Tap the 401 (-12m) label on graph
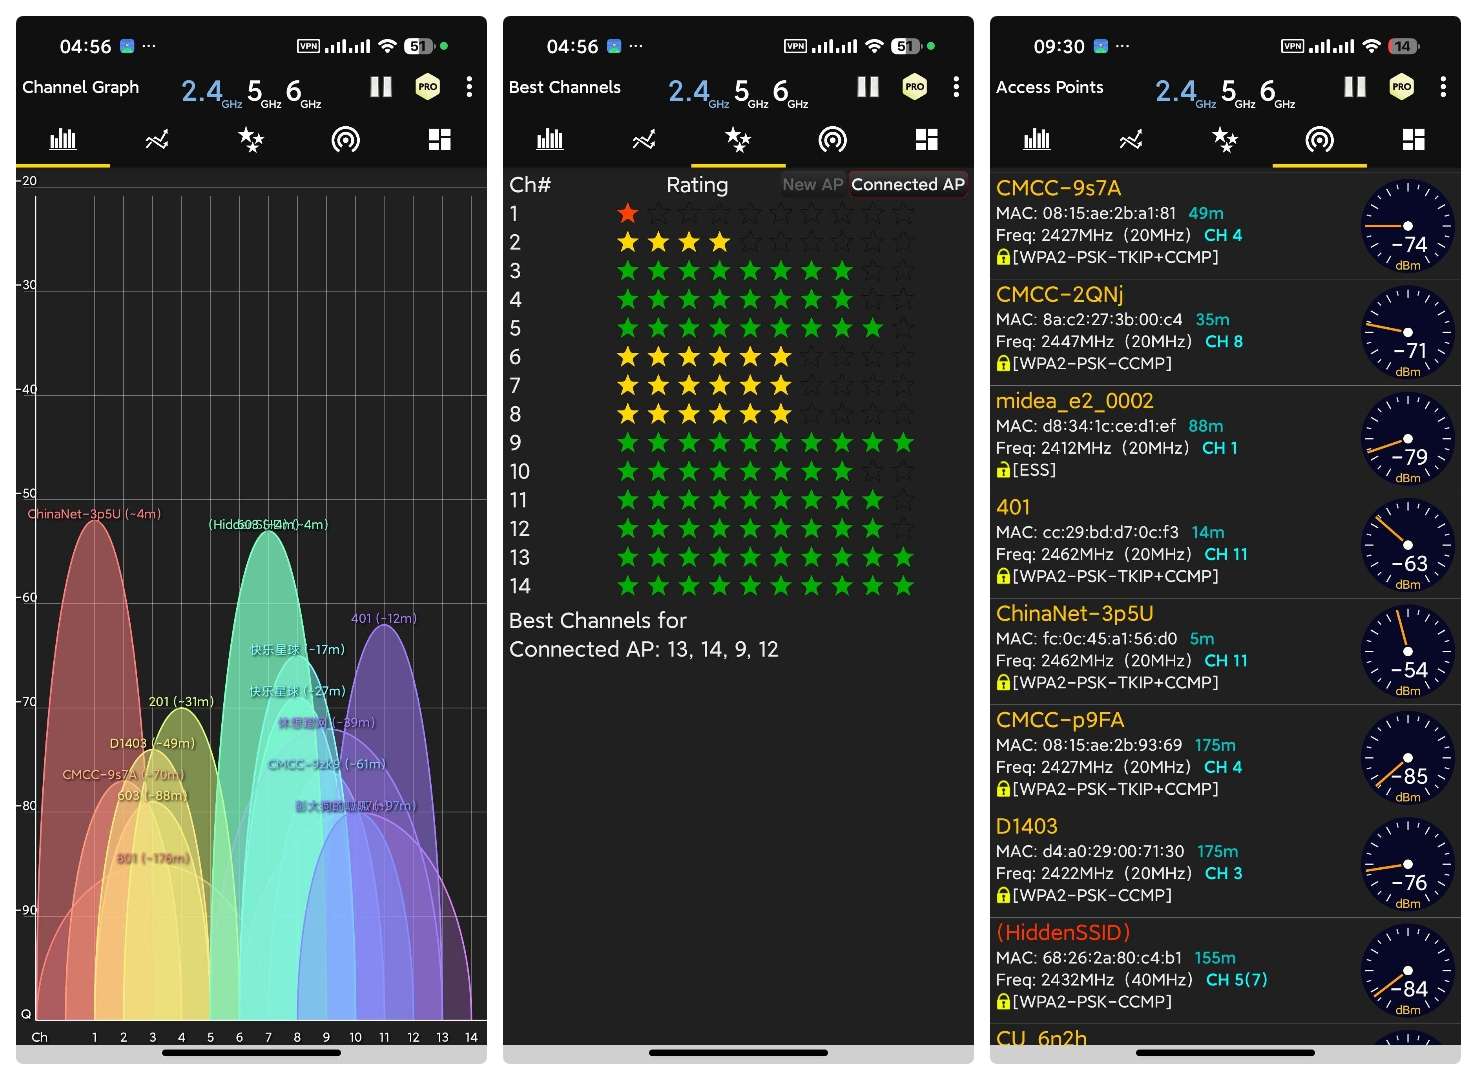This screenshot has width=1477, height=1080. pos(384,618)
